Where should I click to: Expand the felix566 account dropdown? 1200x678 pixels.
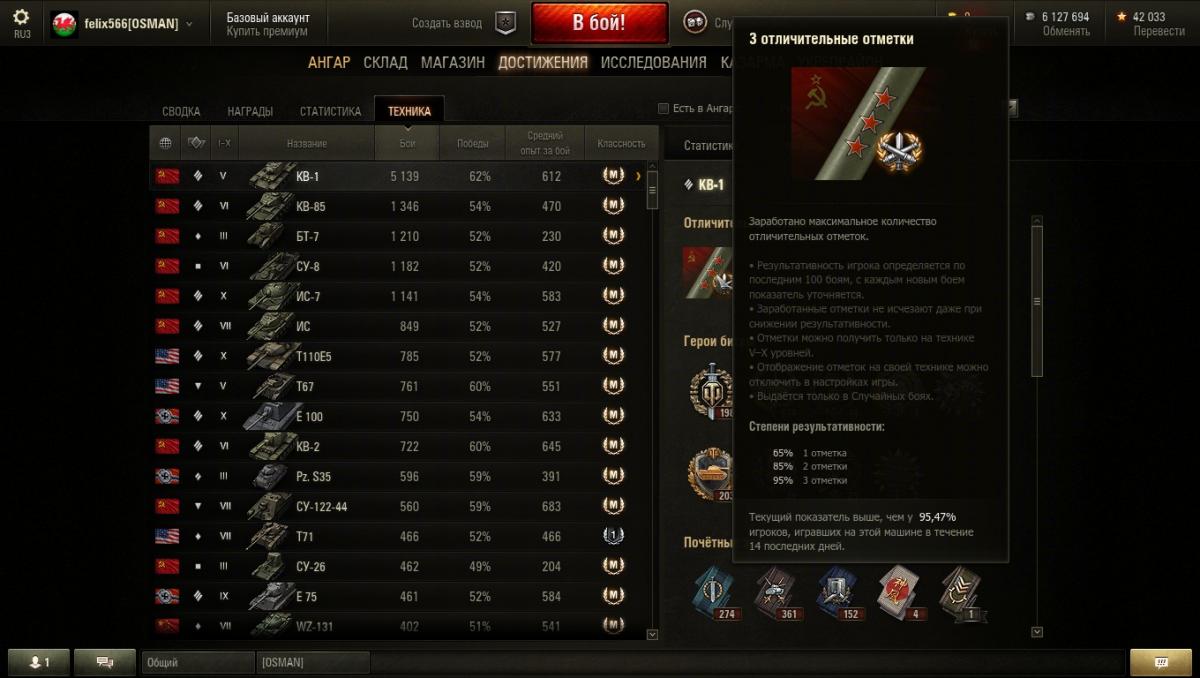click(190, 23)
